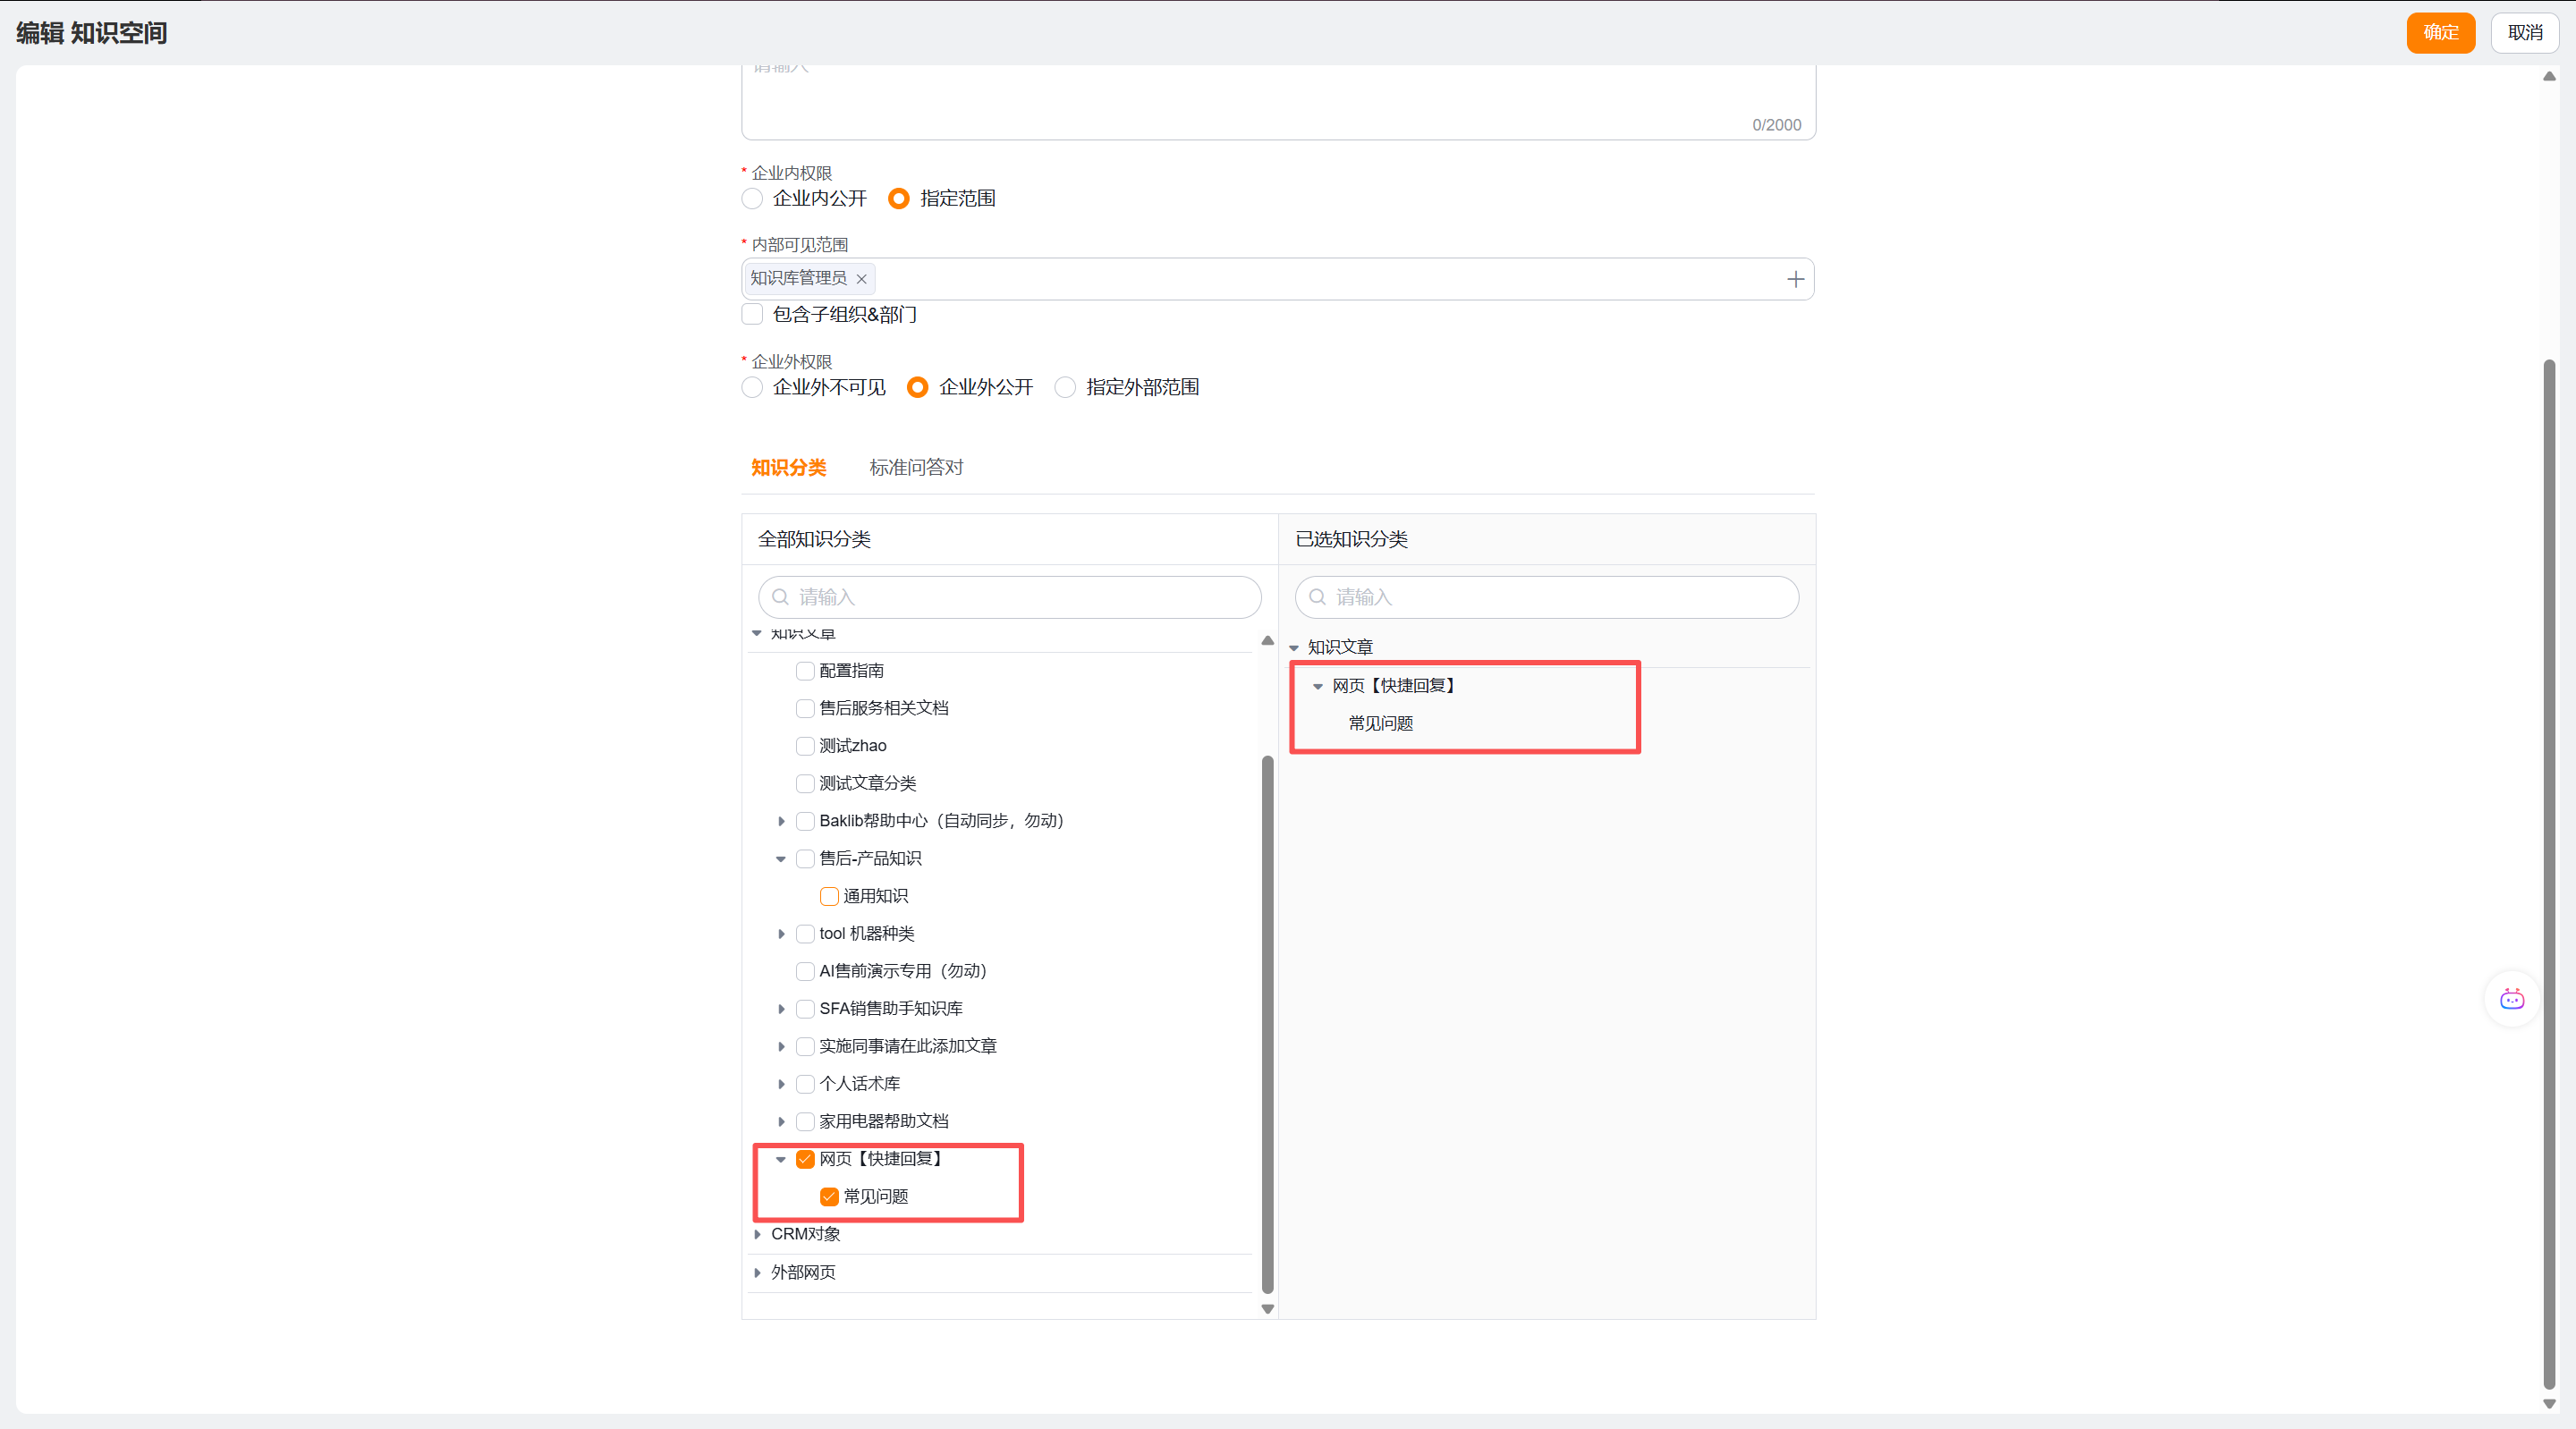Select 企业外公开 radio option
The width and height of the screenshot is (2576, 1429).
[917, 388]
